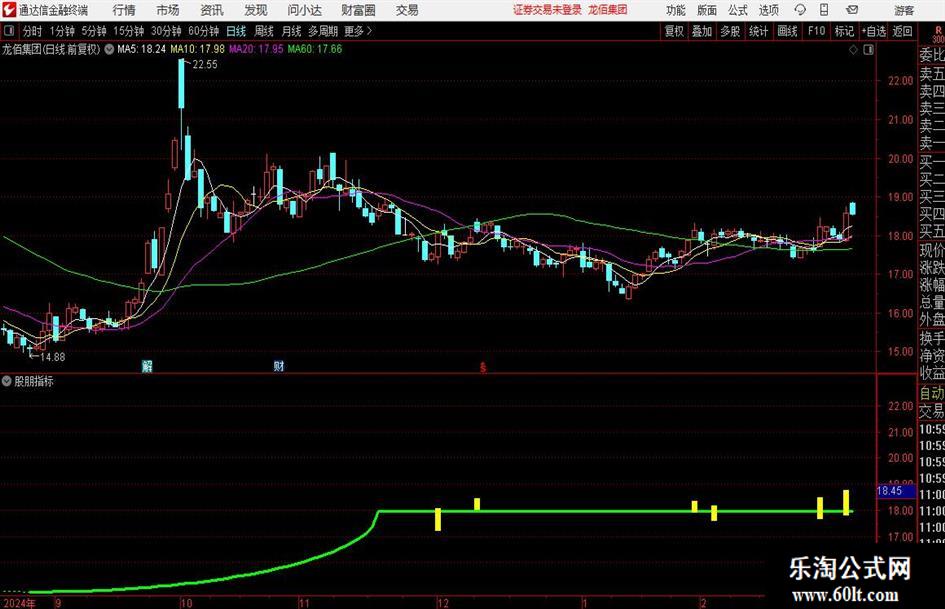Click the 18.45 blue price tag on axis

pyautogui.click(x=895, y=491)
